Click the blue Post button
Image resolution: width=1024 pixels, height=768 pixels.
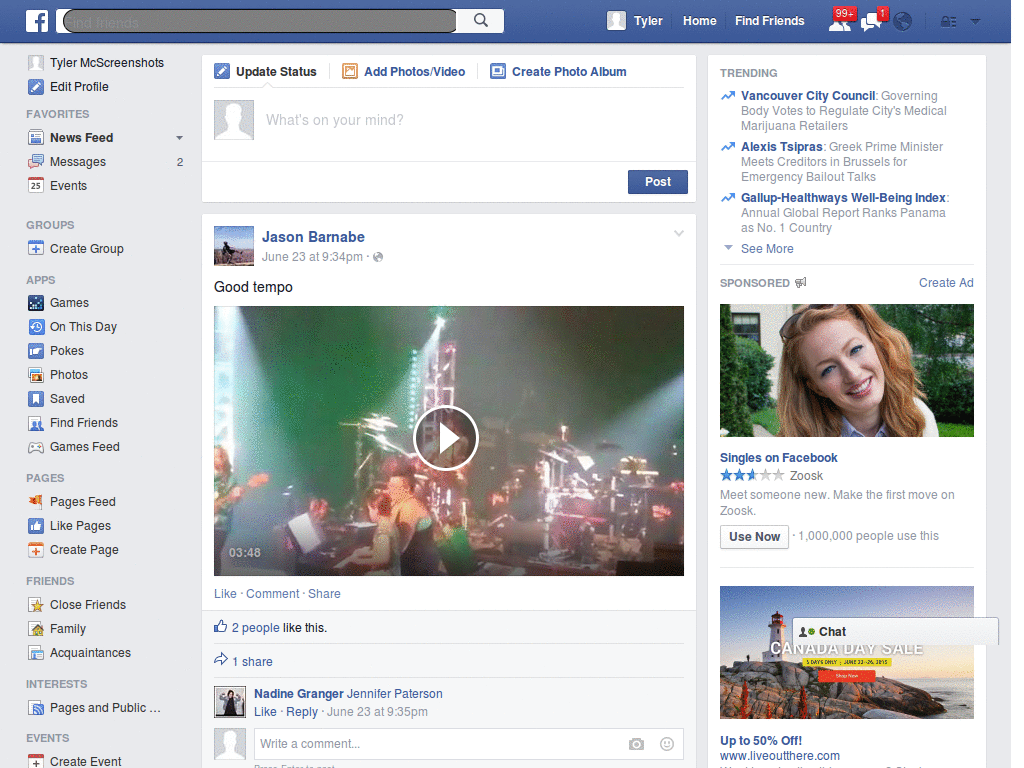tap(658, 182)
